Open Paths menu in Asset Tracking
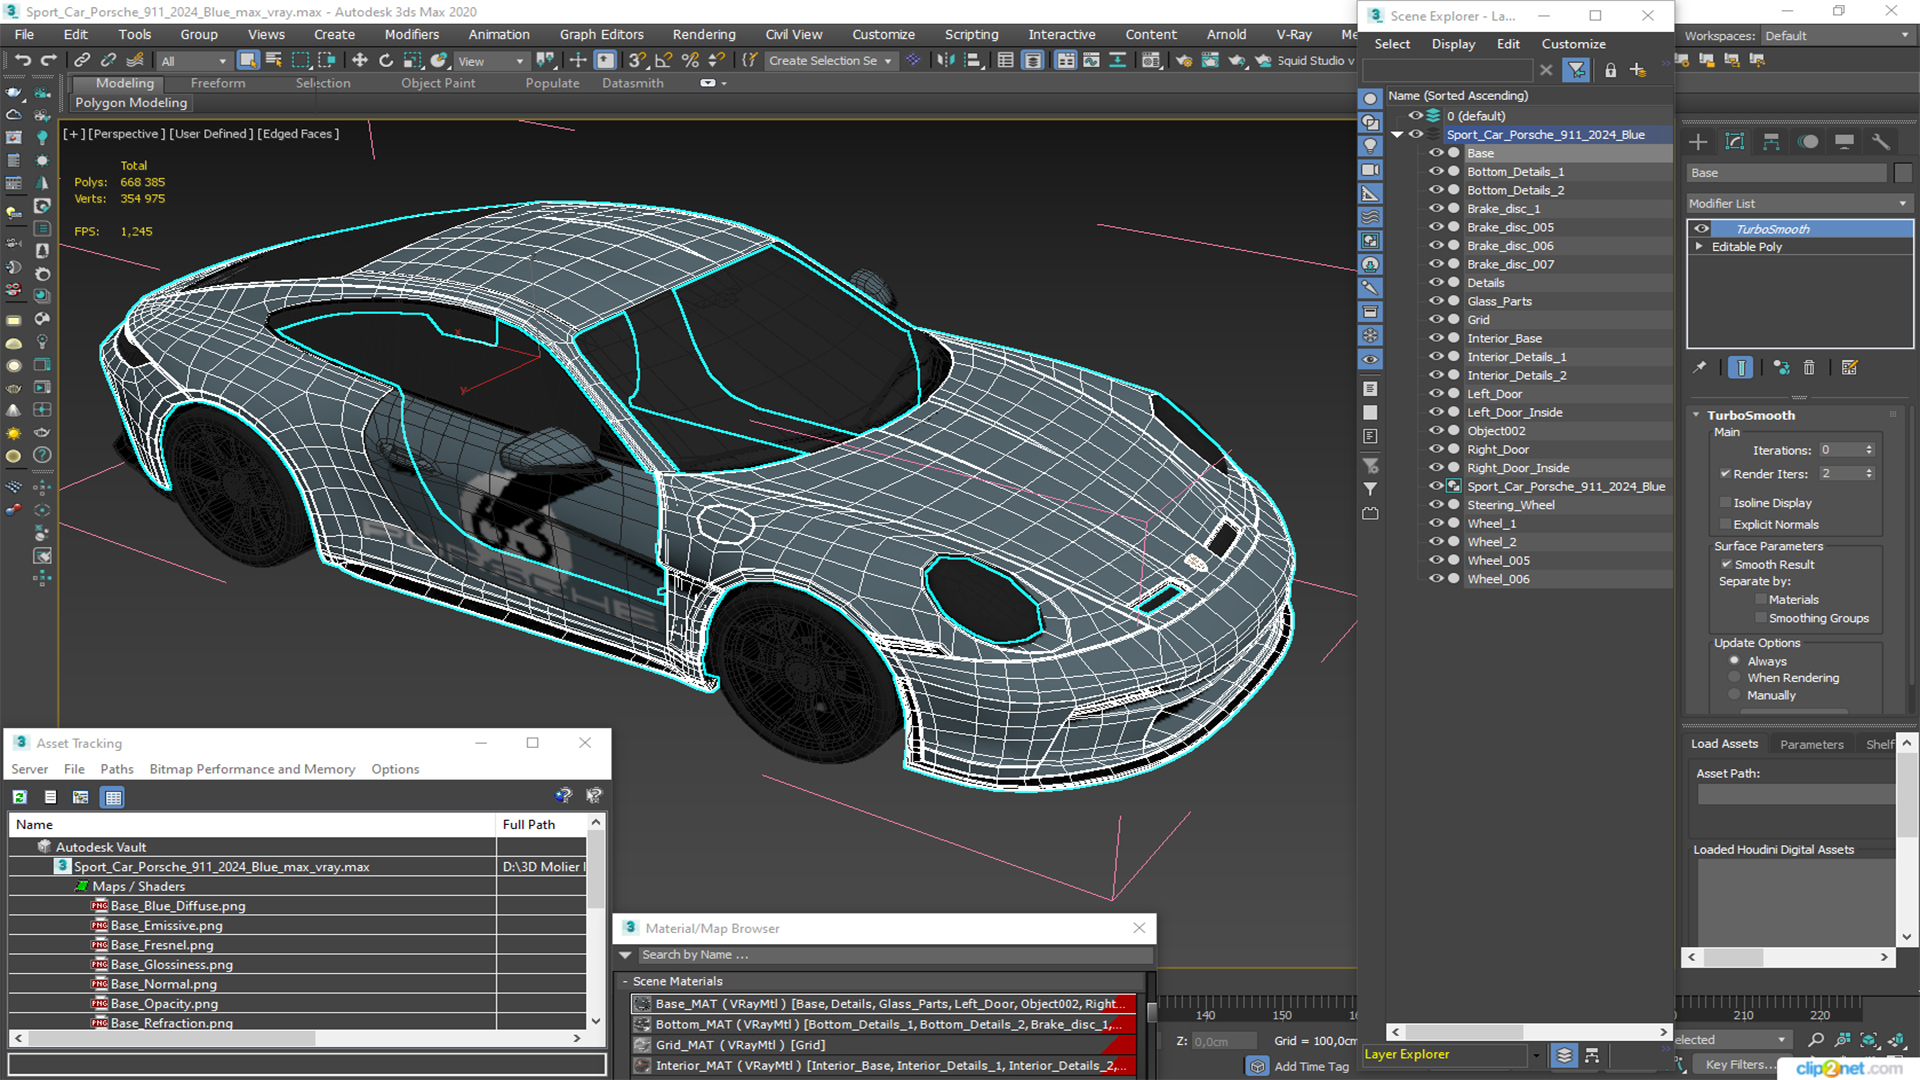 (x=116, y=769)
